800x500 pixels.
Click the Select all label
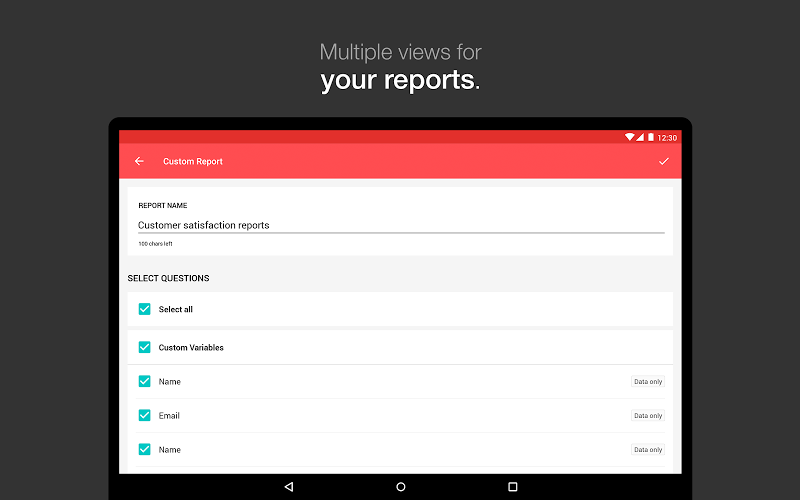176,309
